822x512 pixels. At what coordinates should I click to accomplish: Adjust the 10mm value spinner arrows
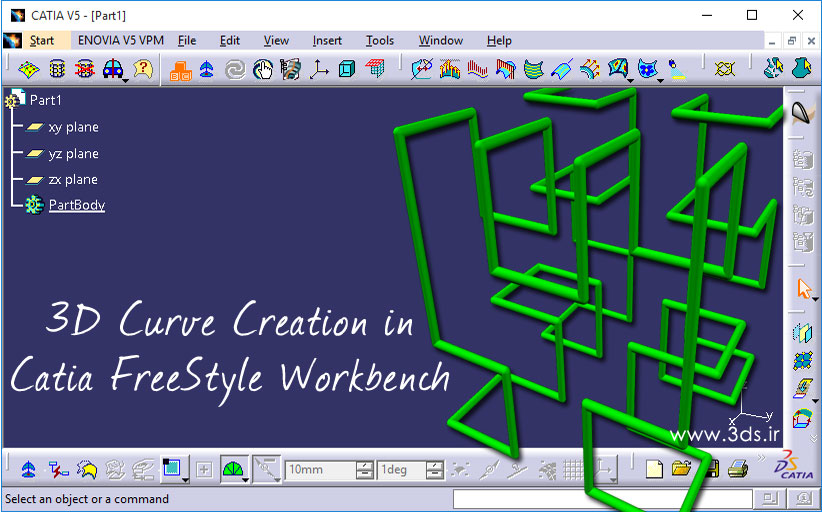[364, 470]
